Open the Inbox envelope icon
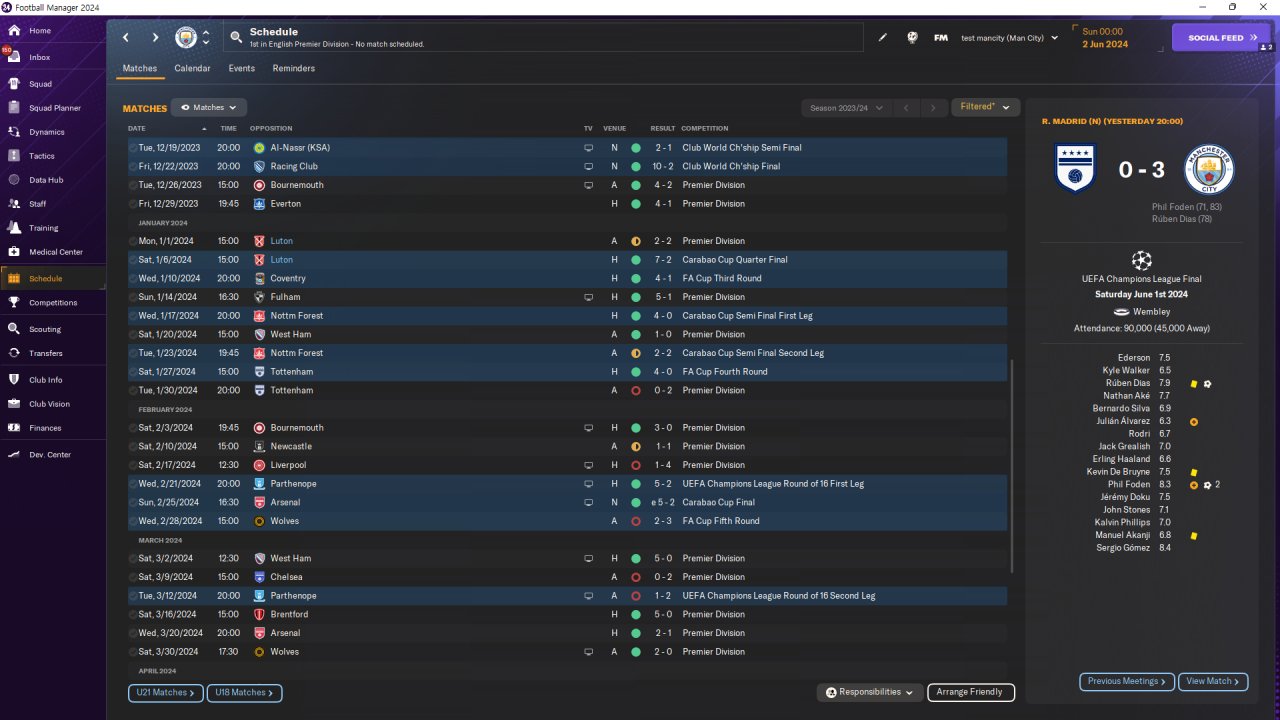This screenshot has width=1280, height=720. tap(14, 57)
